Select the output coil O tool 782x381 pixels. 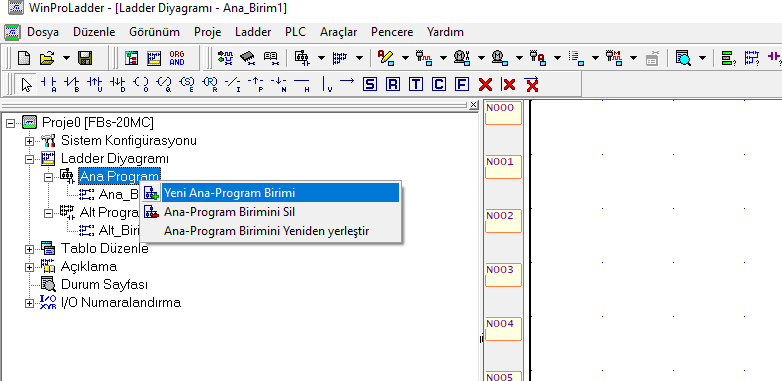coord(141,84)
